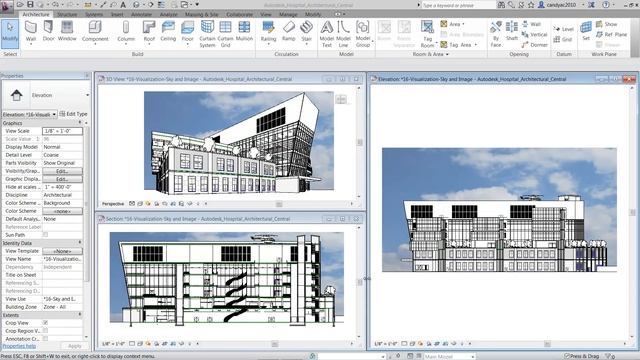
Task: Select the Floor tool
Action: tap(187, 32)
